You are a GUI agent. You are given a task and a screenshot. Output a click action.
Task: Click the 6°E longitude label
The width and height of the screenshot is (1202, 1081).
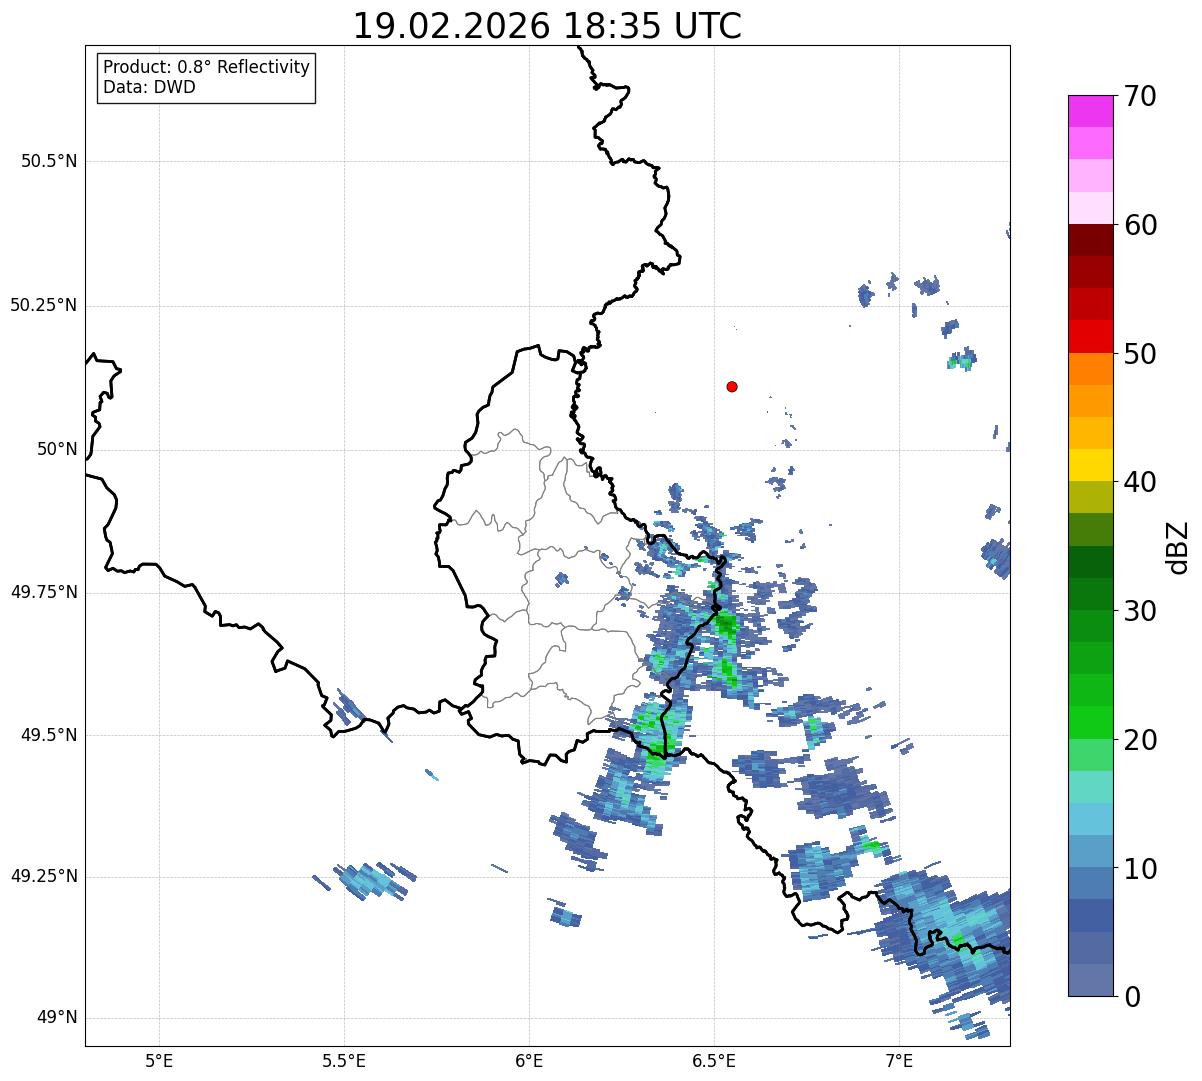pyautogui.click(x=529, y=1060)
